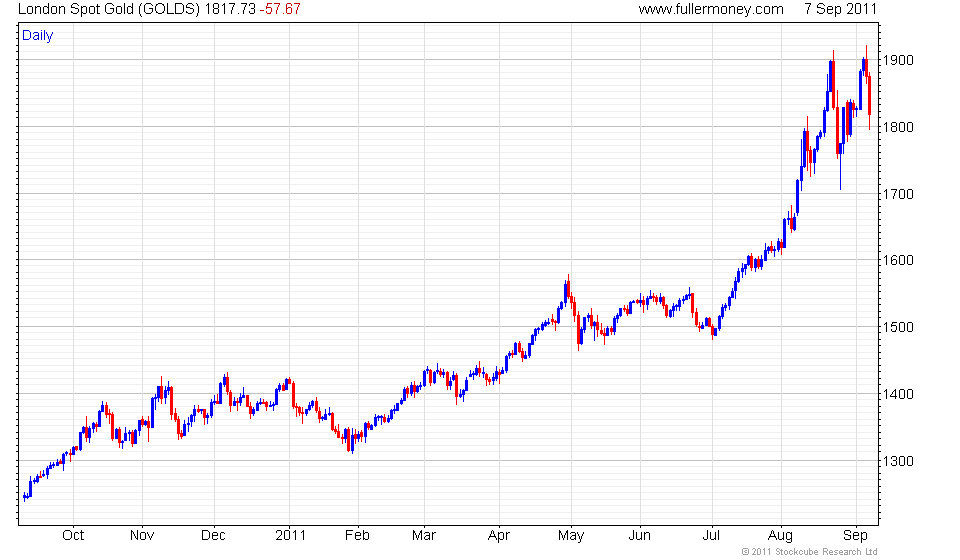Click the 1800 price axis label

898,127
